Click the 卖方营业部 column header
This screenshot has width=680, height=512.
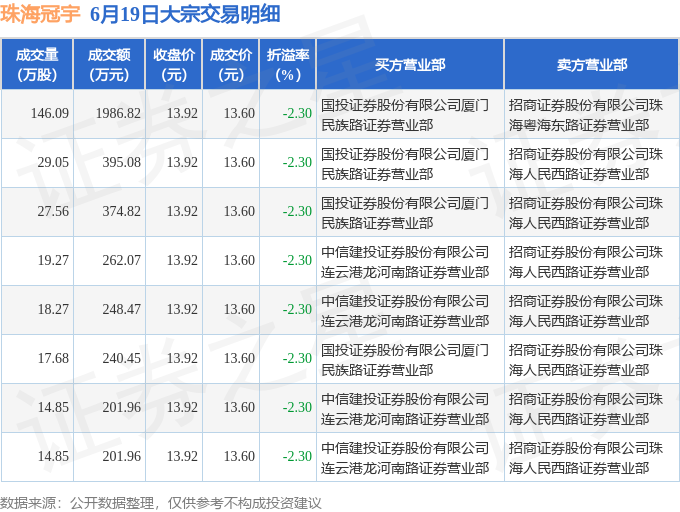592,64
